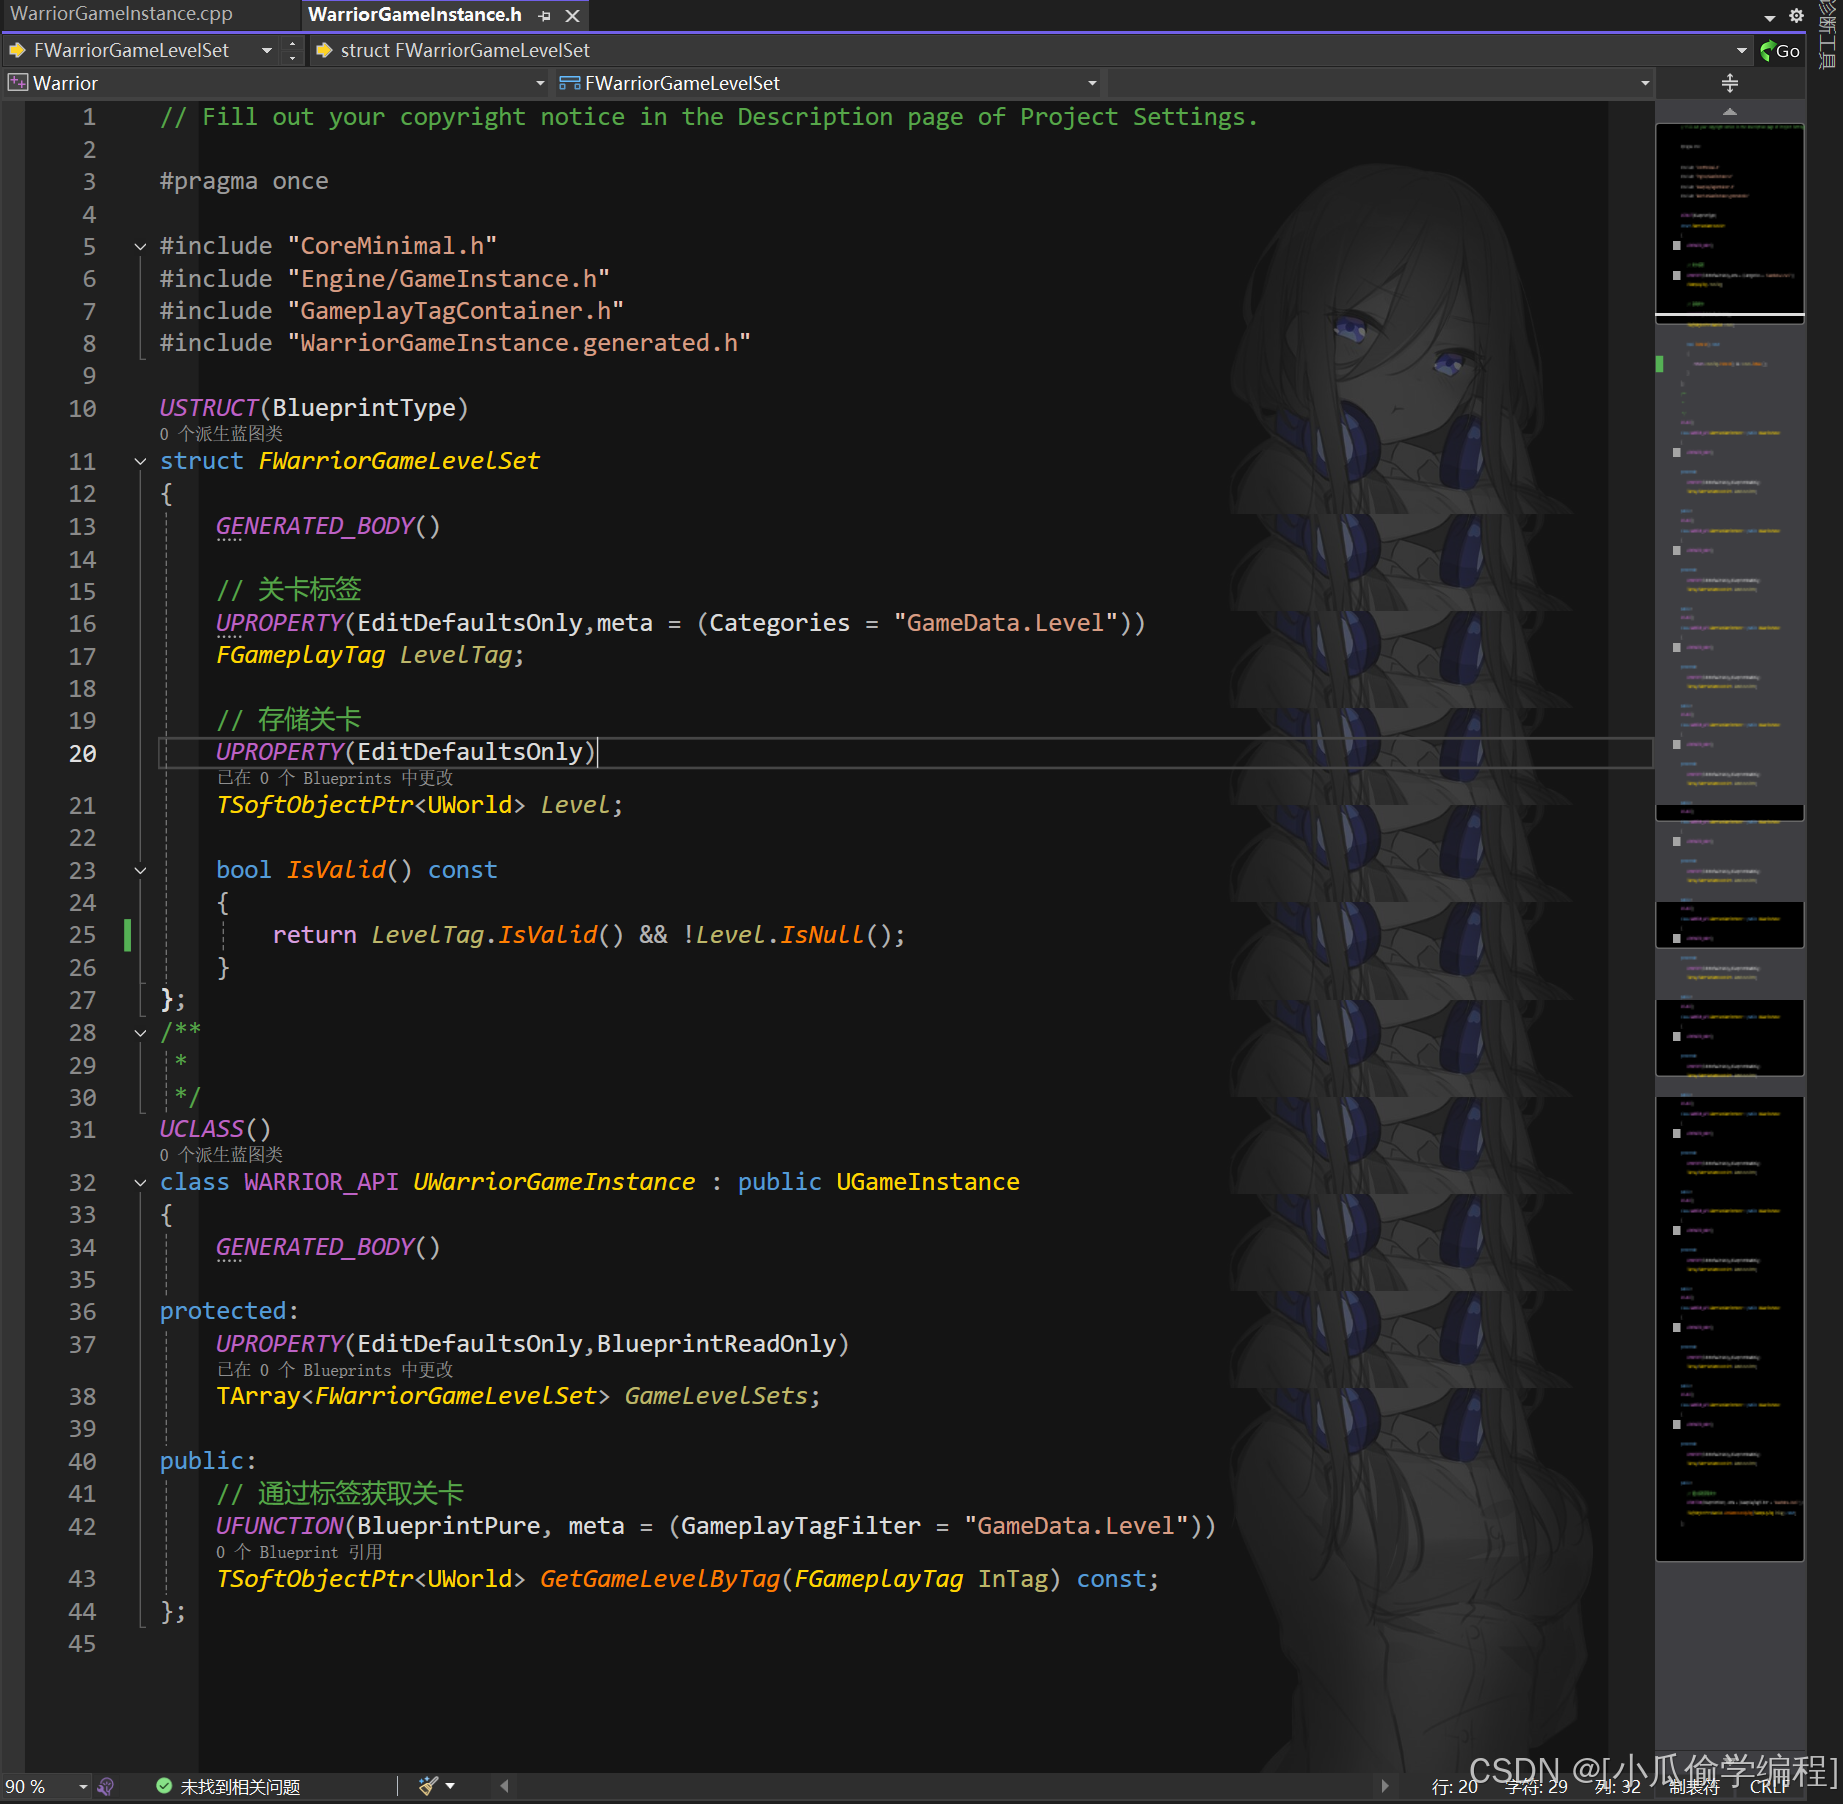Image resolution: width=1843 pixels, height=1804 pixels.
Task: Click the green change marker beside line 25
Action: (x=127, y=935)
